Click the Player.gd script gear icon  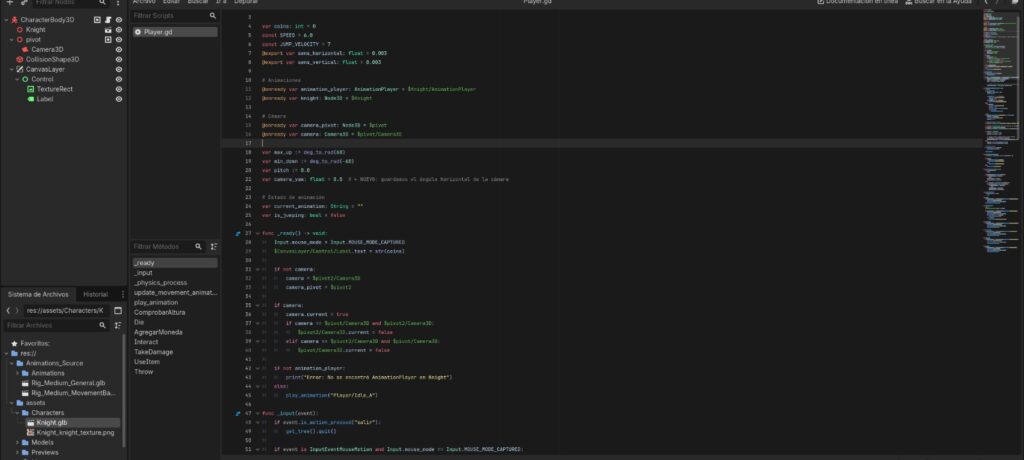click(138, 32)
